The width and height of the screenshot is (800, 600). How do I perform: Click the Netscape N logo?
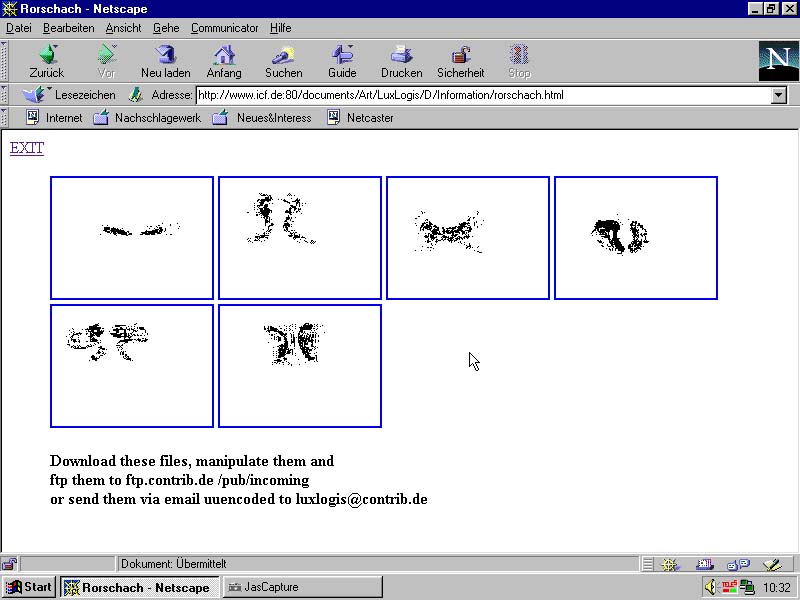pyautogui.click(x=778, y=61)
